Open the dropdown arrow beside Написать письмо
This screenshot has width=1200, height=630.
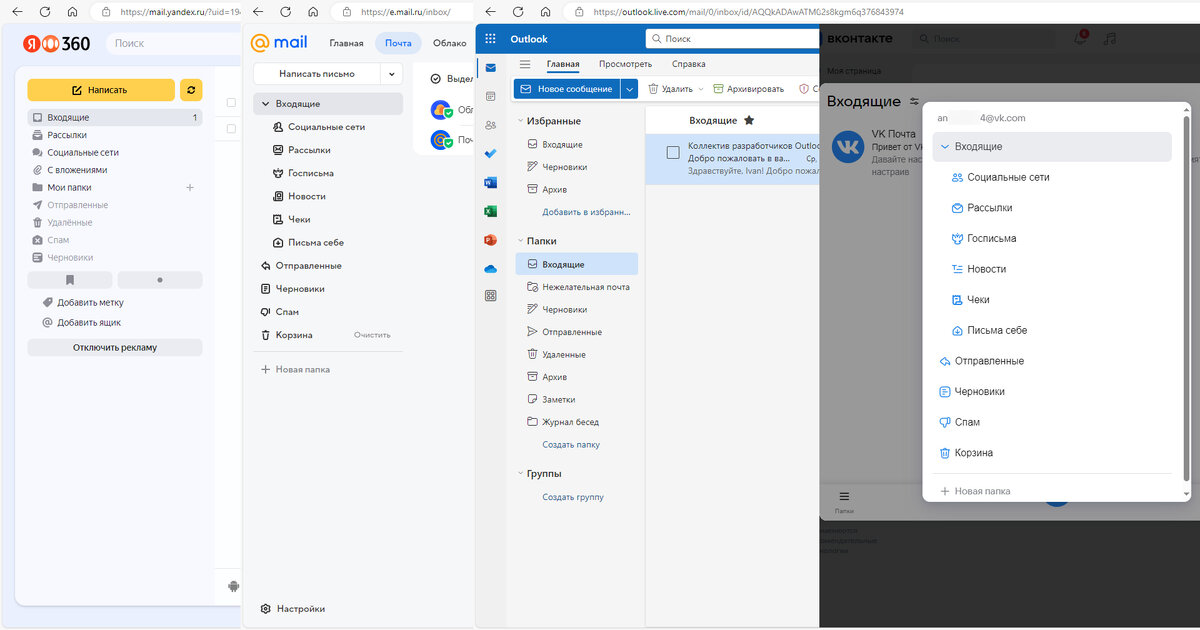click(391, 74)
